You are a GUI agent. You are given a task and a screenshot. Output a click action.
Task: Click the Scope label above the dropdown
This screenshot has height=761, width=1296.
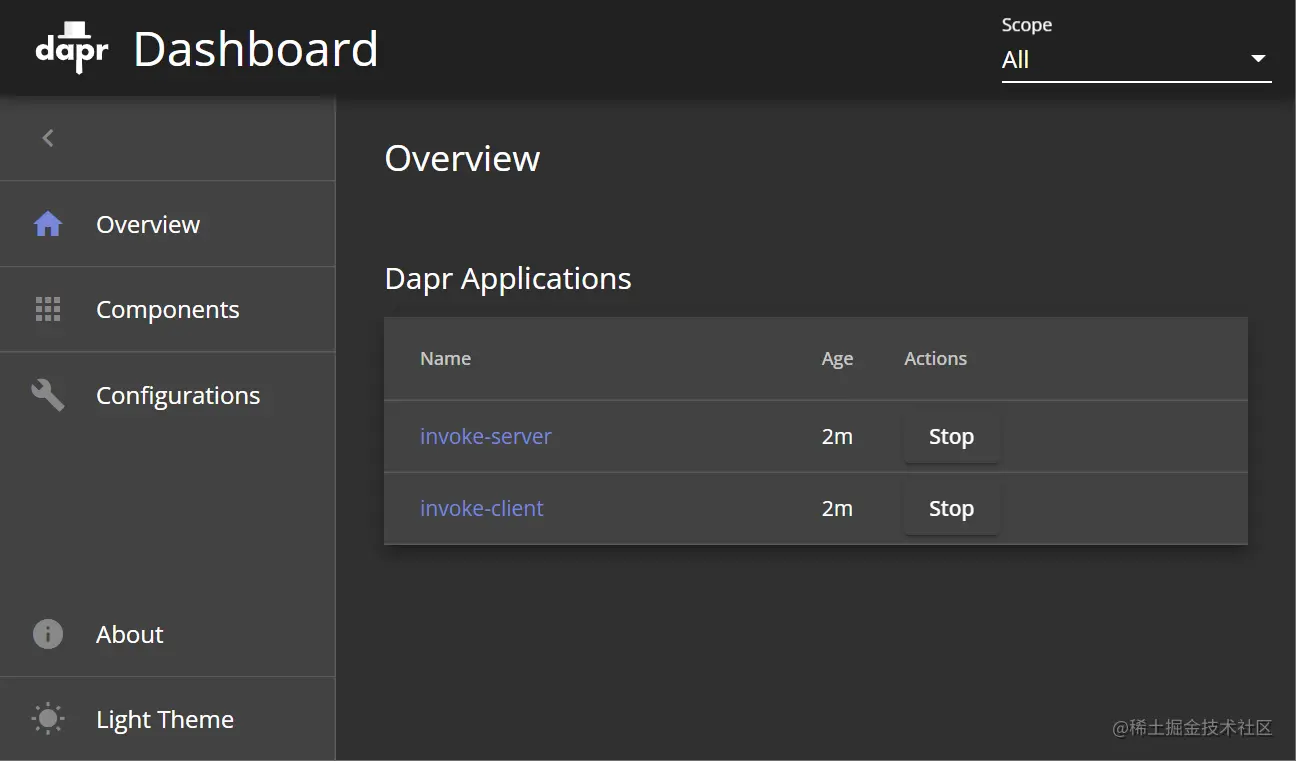click(x=1027, y=25)
